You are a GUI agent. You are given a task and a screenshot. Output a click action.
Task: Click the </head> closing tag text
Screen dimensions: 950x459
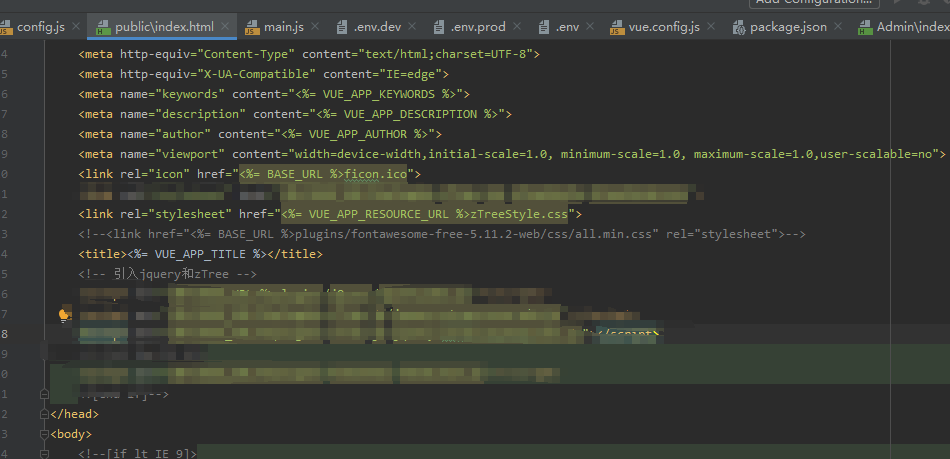75,414
